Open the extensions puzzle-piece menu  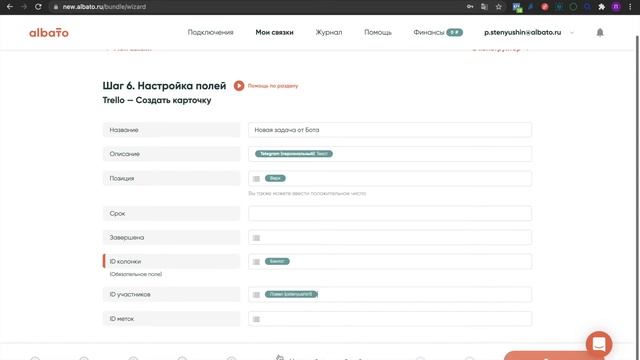(x=601, y=7)
